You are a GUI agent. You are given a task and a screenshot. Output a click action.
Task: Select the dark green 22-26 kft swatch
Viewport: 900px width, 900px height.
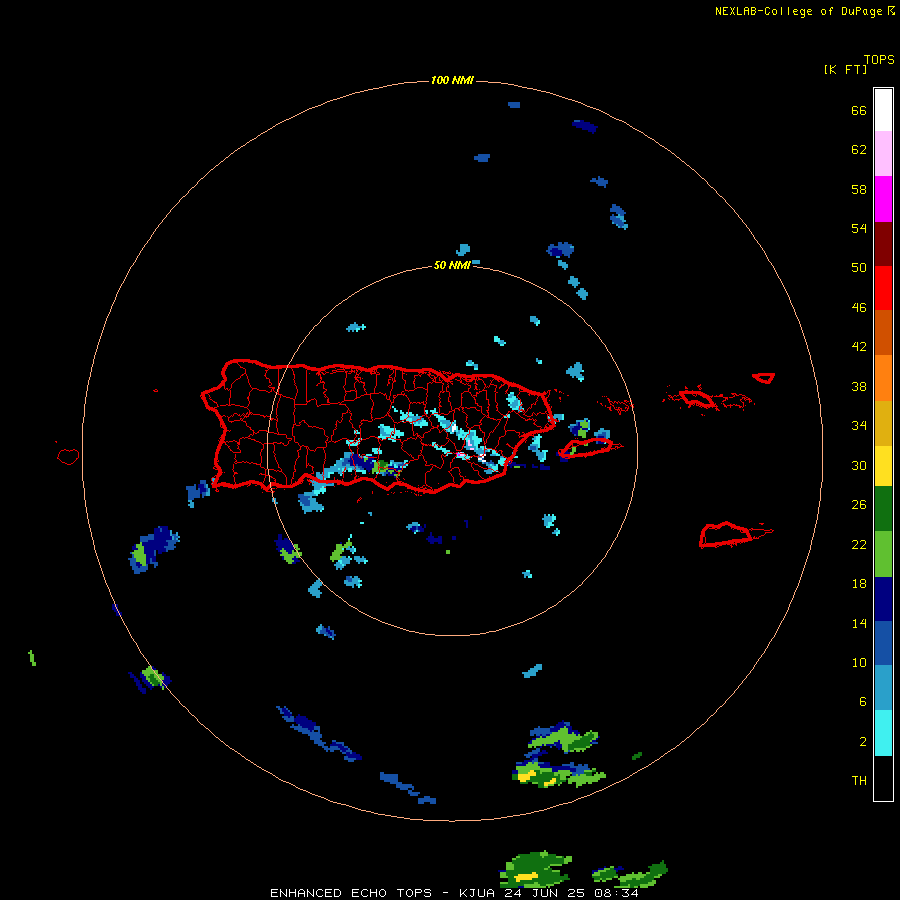[x=883, y=509]
